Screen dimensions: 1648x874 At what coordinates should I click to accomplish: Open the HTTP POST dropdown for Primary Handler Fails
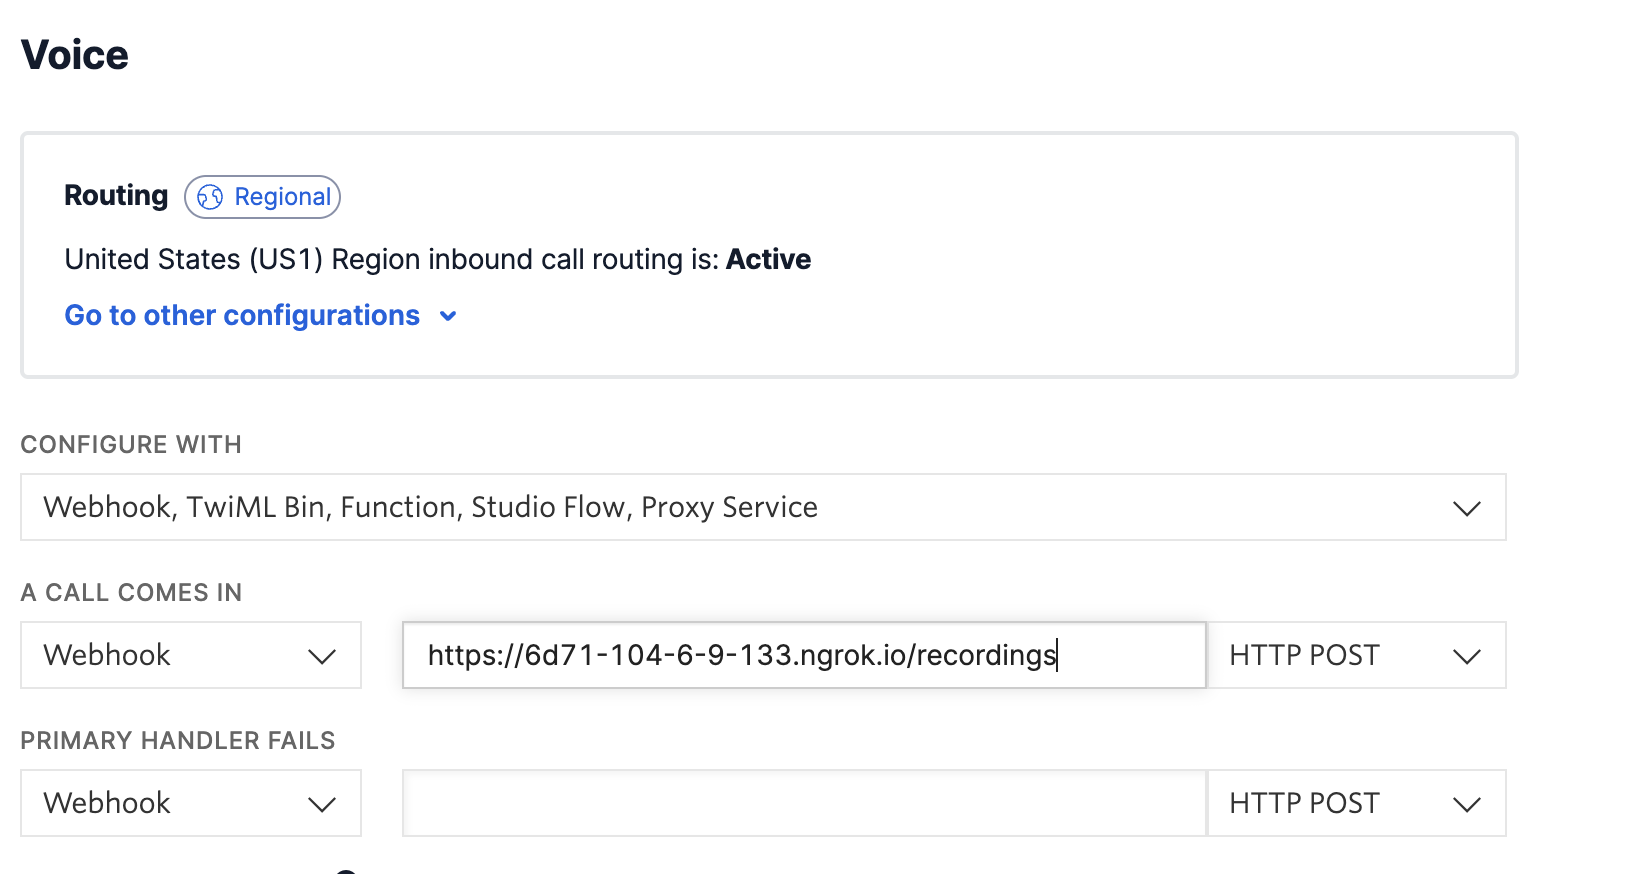tap(1356, 803)
